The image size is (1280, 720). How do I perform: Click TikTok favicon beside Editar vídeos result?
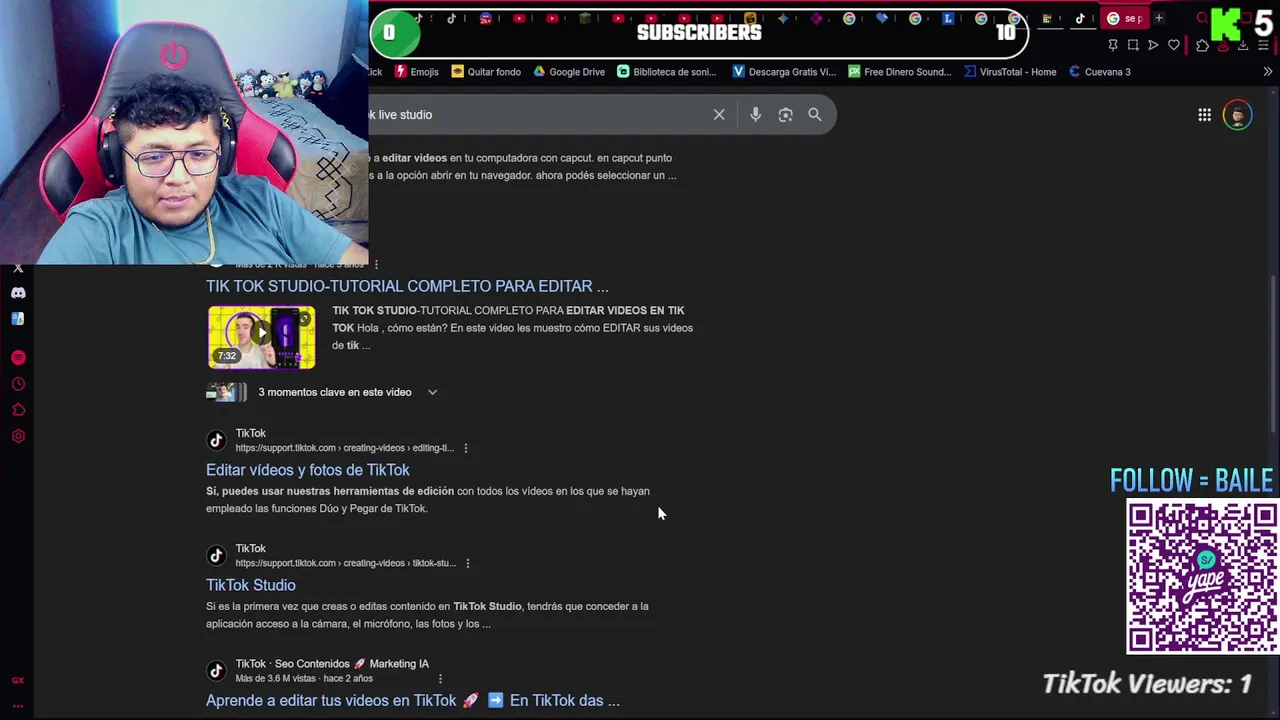216,440
